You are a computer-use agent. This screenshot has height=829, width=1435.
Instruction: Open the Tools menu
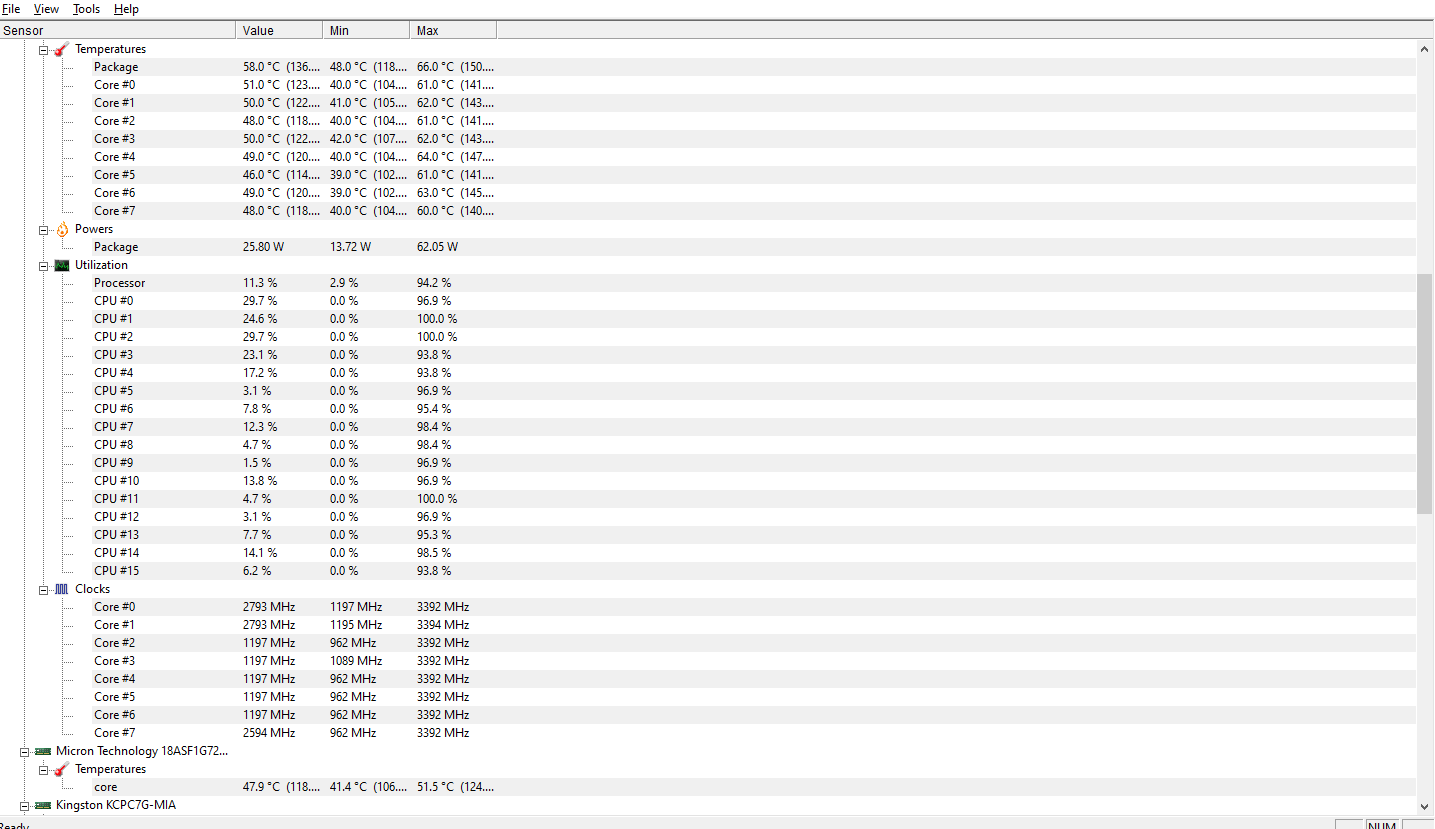(86, 9)
